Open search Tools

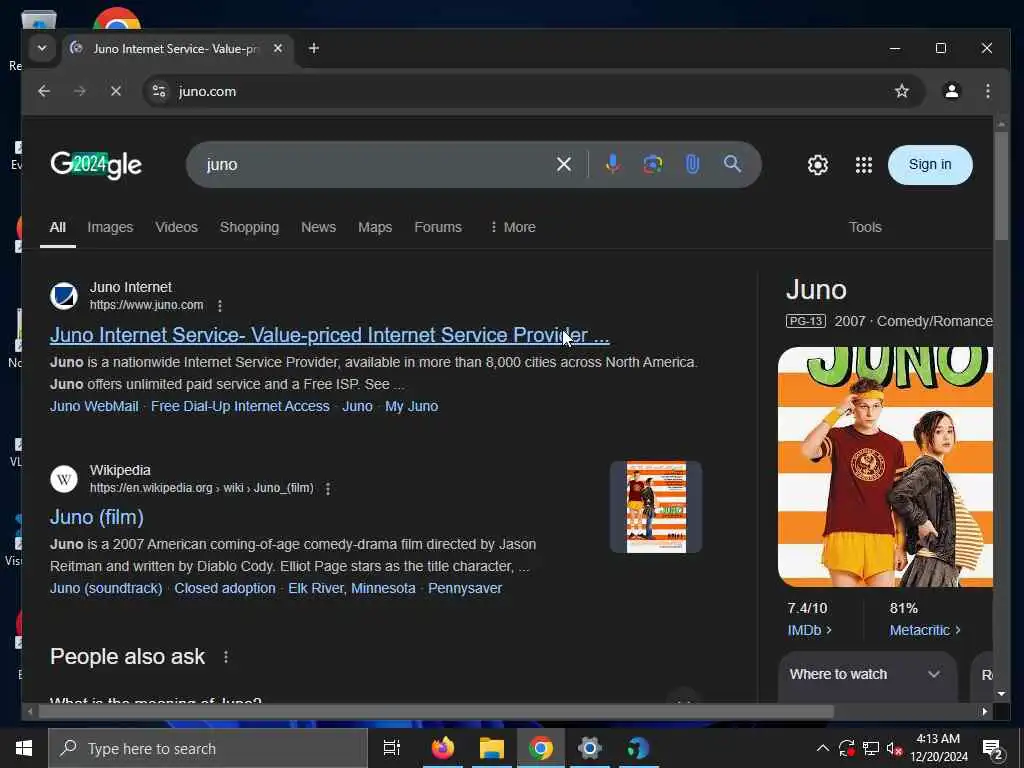pyautogui.click(x=865, y=227)
